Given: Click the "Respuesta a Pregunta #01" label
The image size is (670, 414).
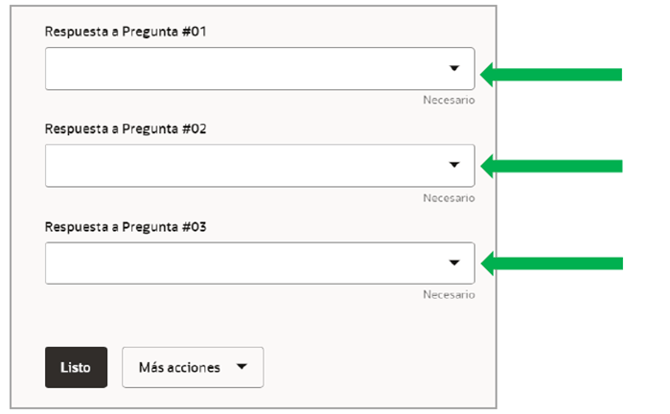Looking at the screenshot, I should 125,32.
